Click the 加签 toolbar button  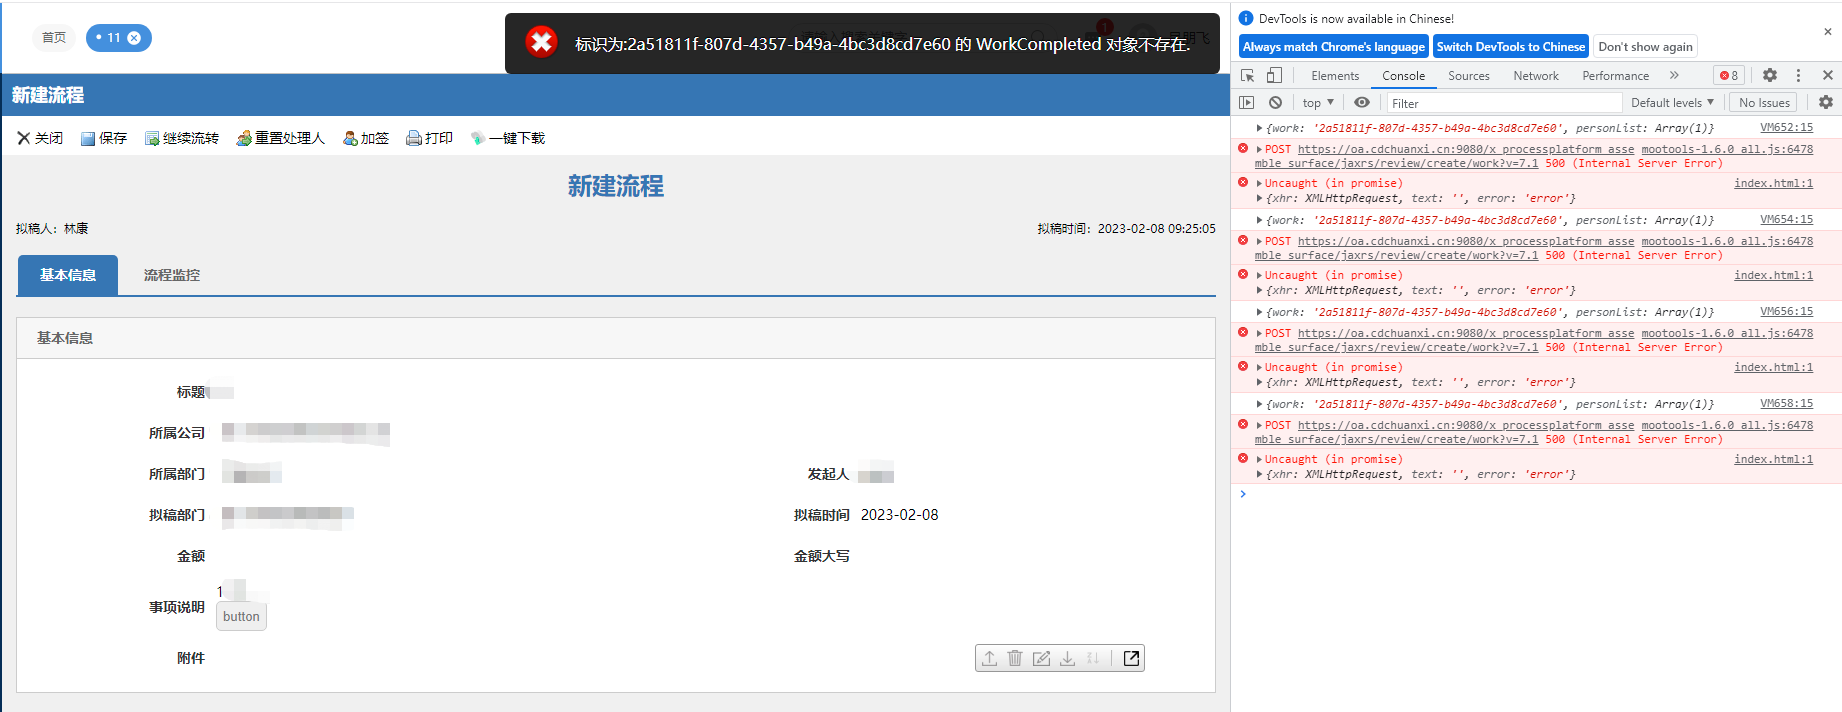(x=366, y=138)
